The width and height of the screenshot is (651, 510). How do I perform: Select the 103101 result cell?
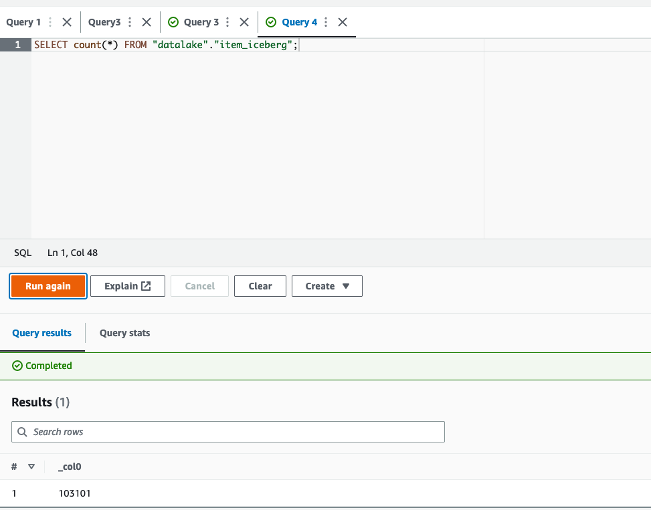(75, 493)
